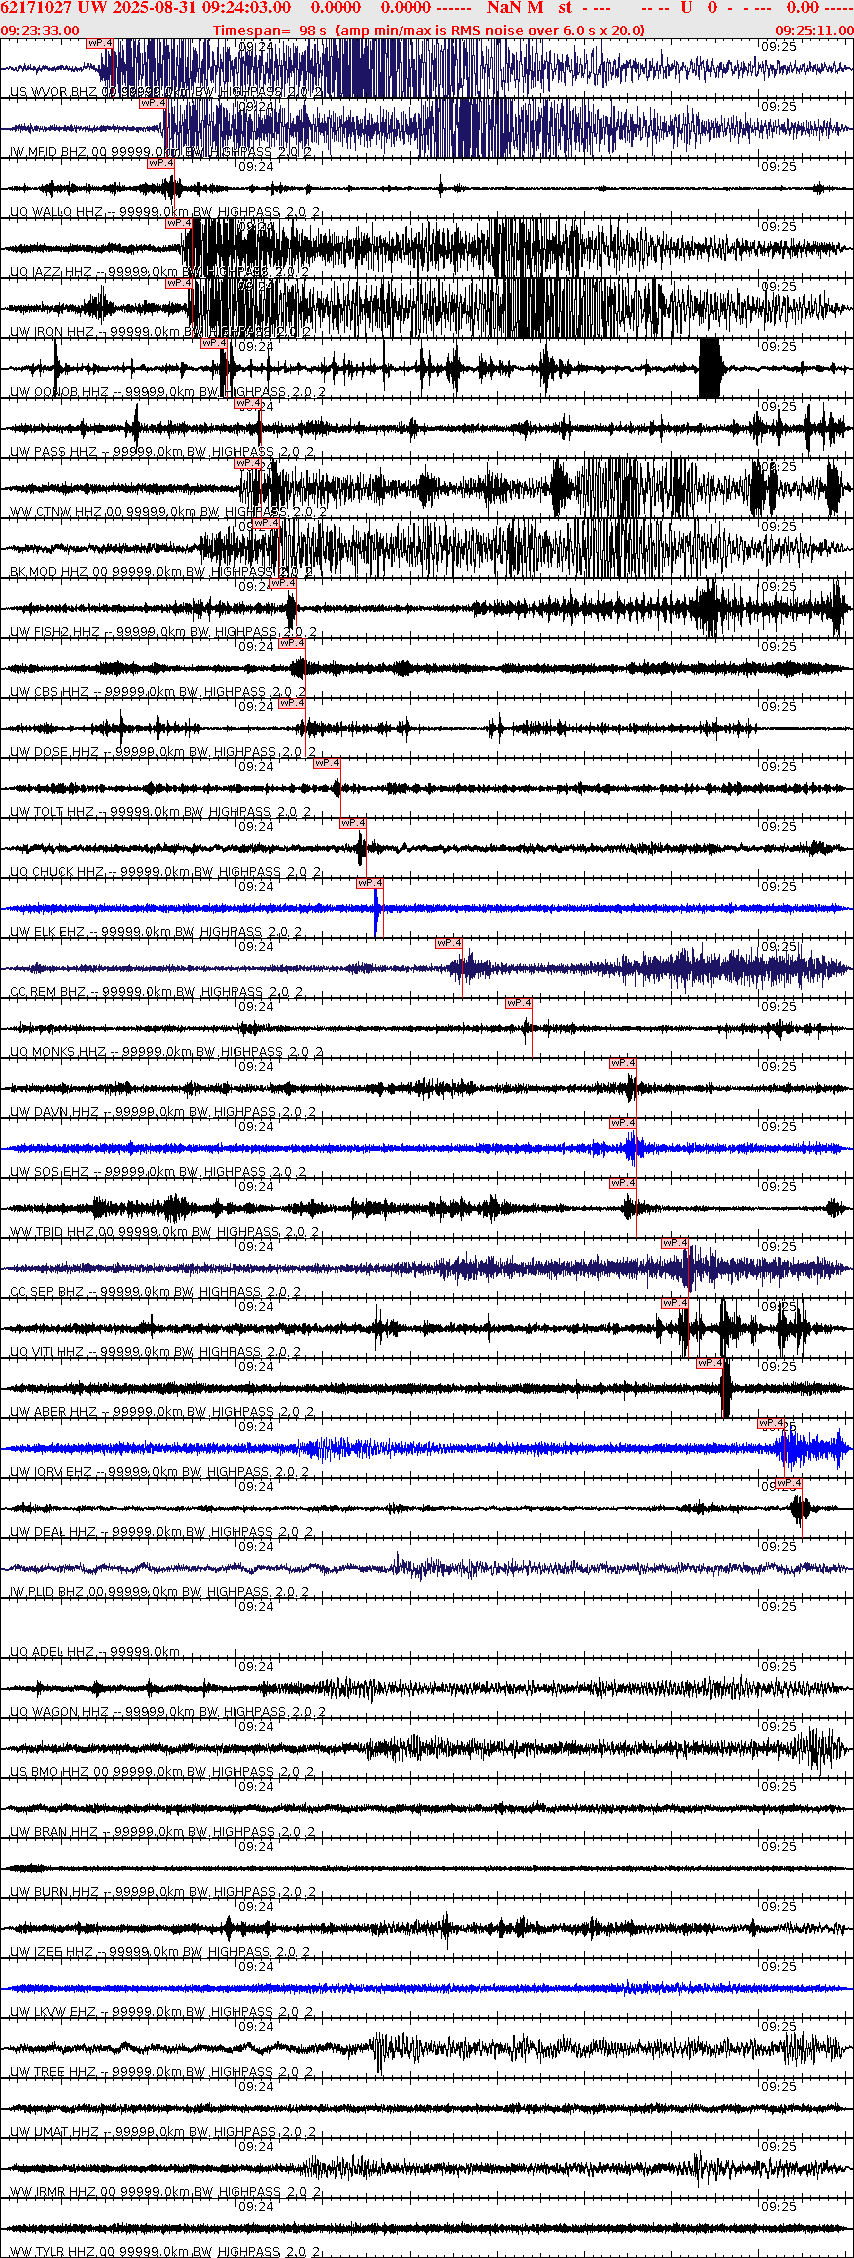Select the pick flag on MONKS trace
Viewport: 854px width, 2258px height.
tap(518, 1003)
